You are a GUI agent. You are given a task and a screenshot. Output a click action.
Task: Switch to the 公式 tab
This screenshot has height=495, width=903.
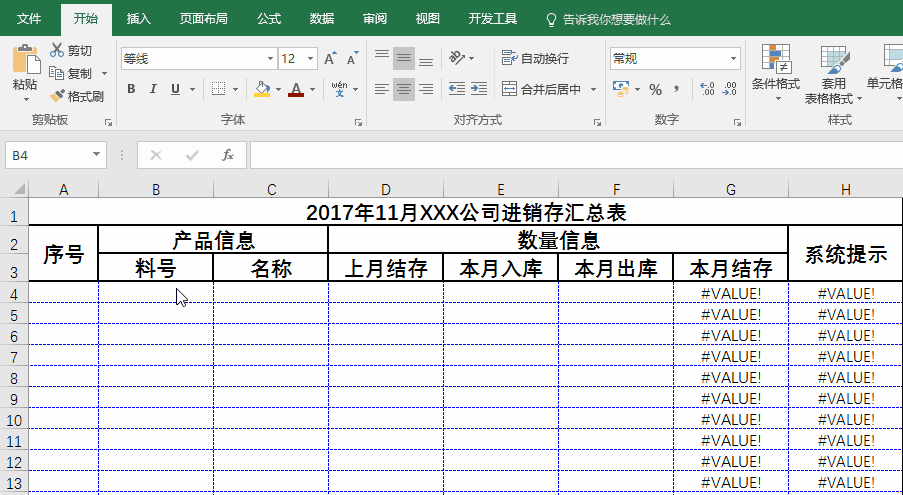(x=269, y=19)
